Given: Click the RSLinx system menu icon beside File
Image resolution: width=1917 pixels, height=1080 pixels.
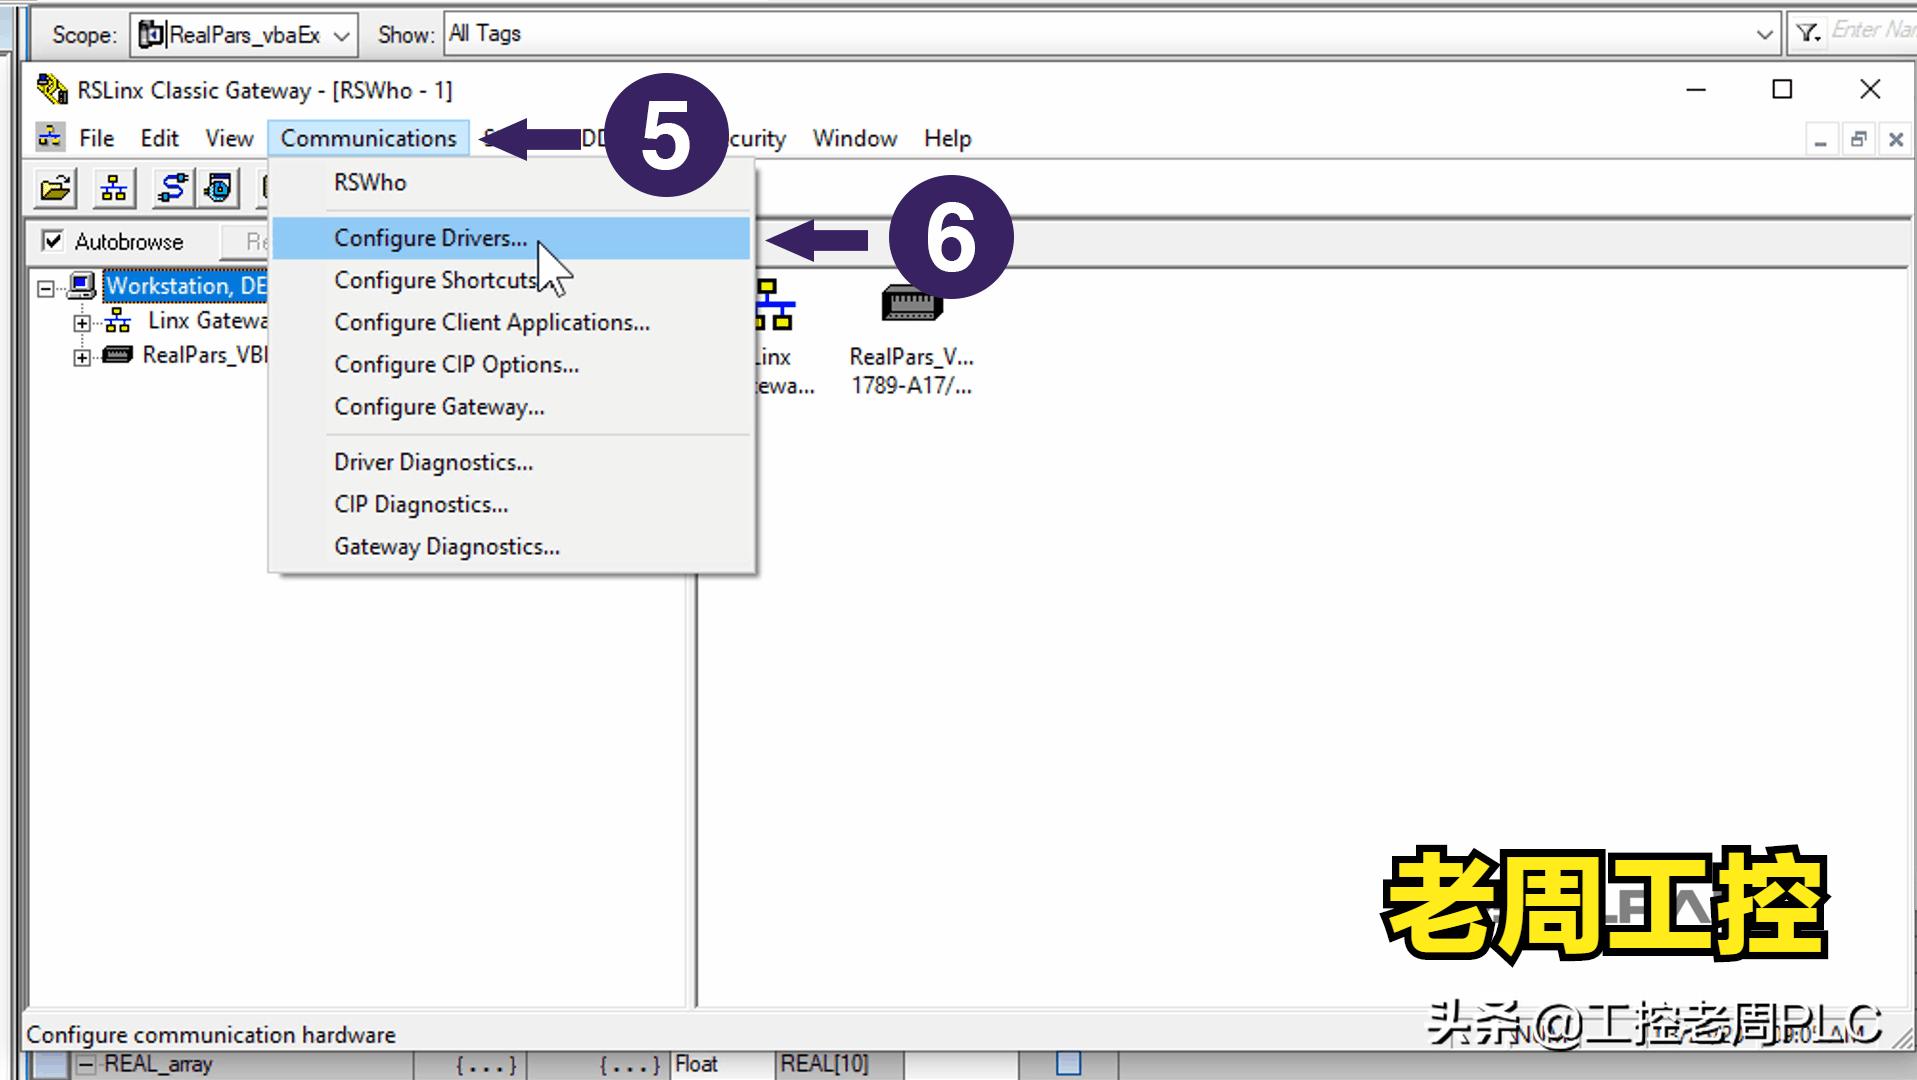Looking at the screenshot, I should (50, 137).
